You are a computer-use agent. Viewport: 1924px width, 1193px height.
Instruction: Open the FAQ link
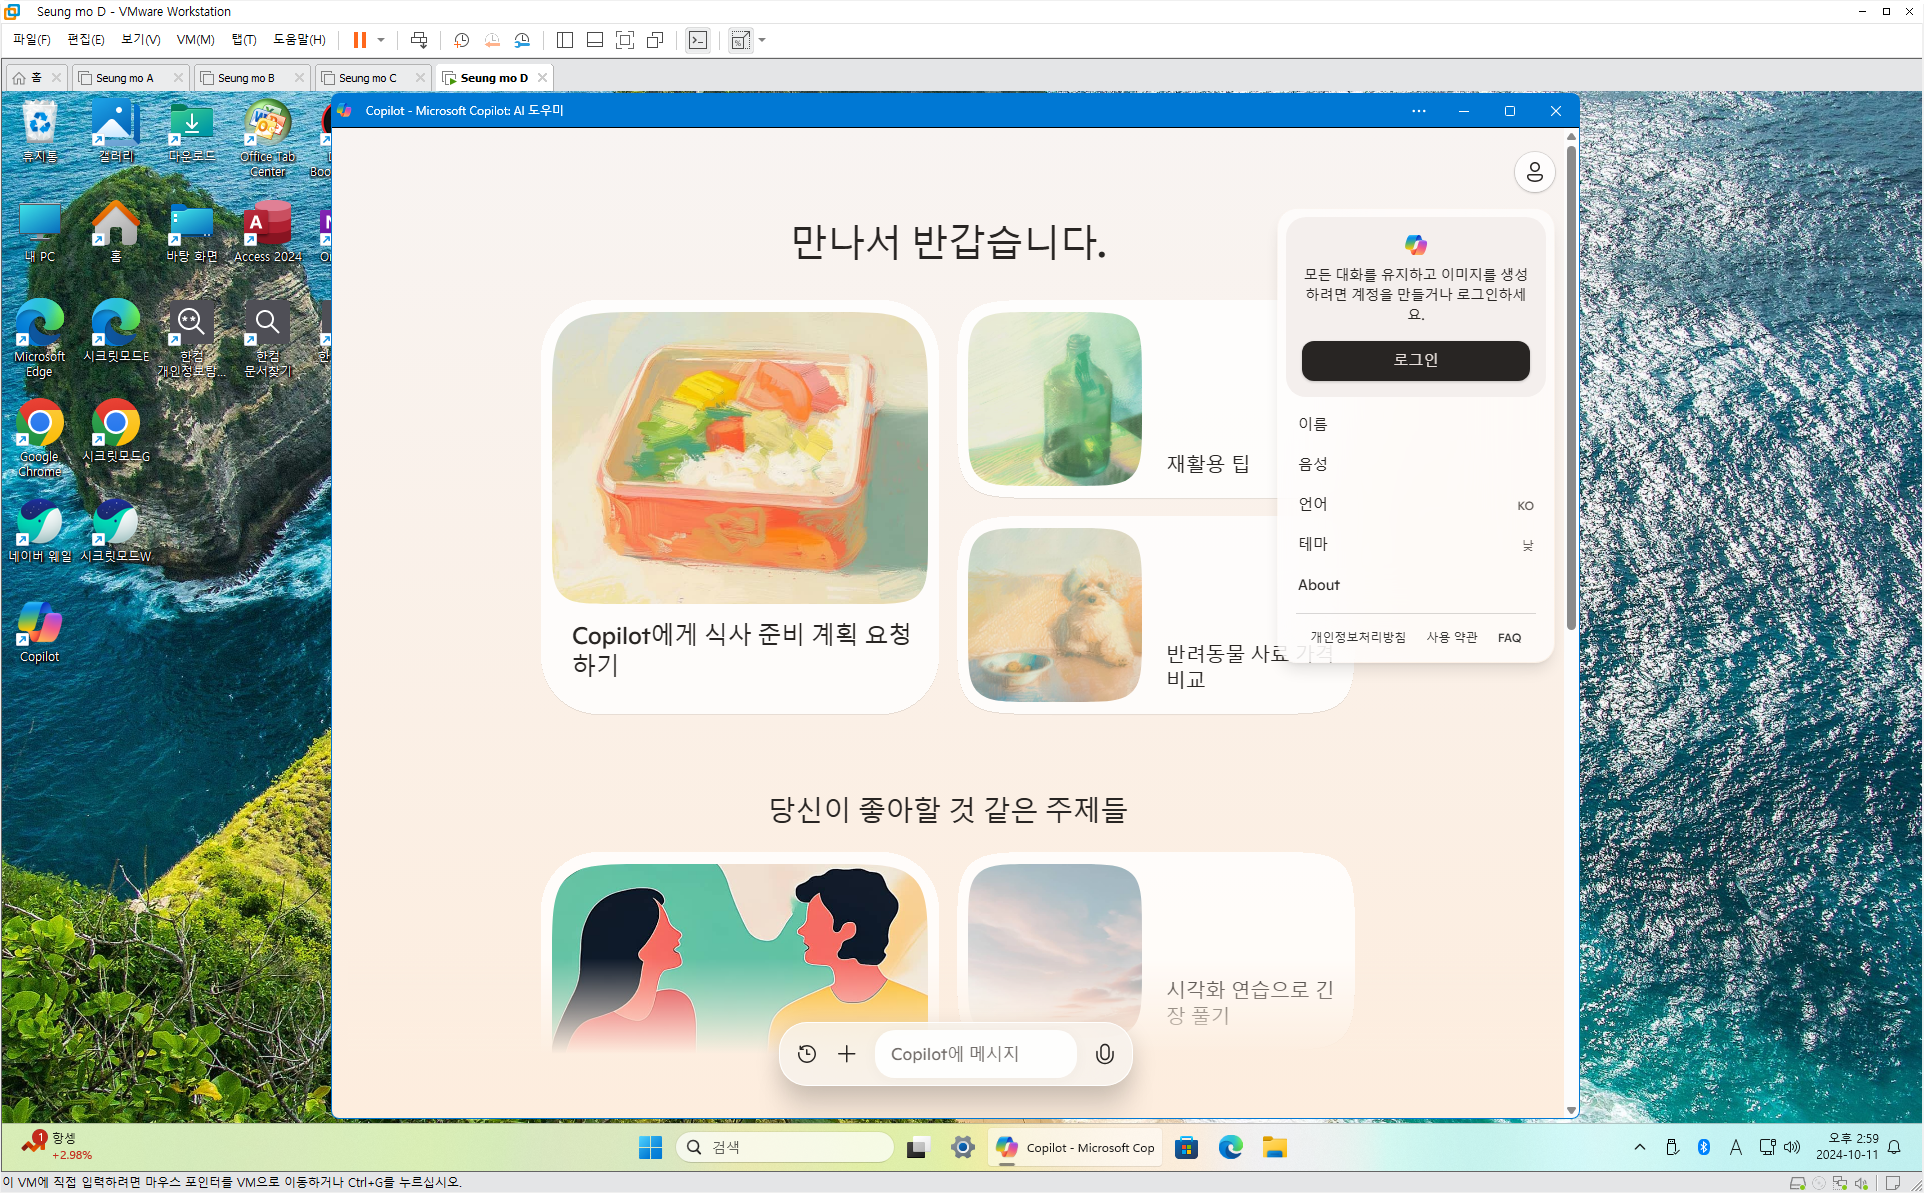(x=1509, y=637)
